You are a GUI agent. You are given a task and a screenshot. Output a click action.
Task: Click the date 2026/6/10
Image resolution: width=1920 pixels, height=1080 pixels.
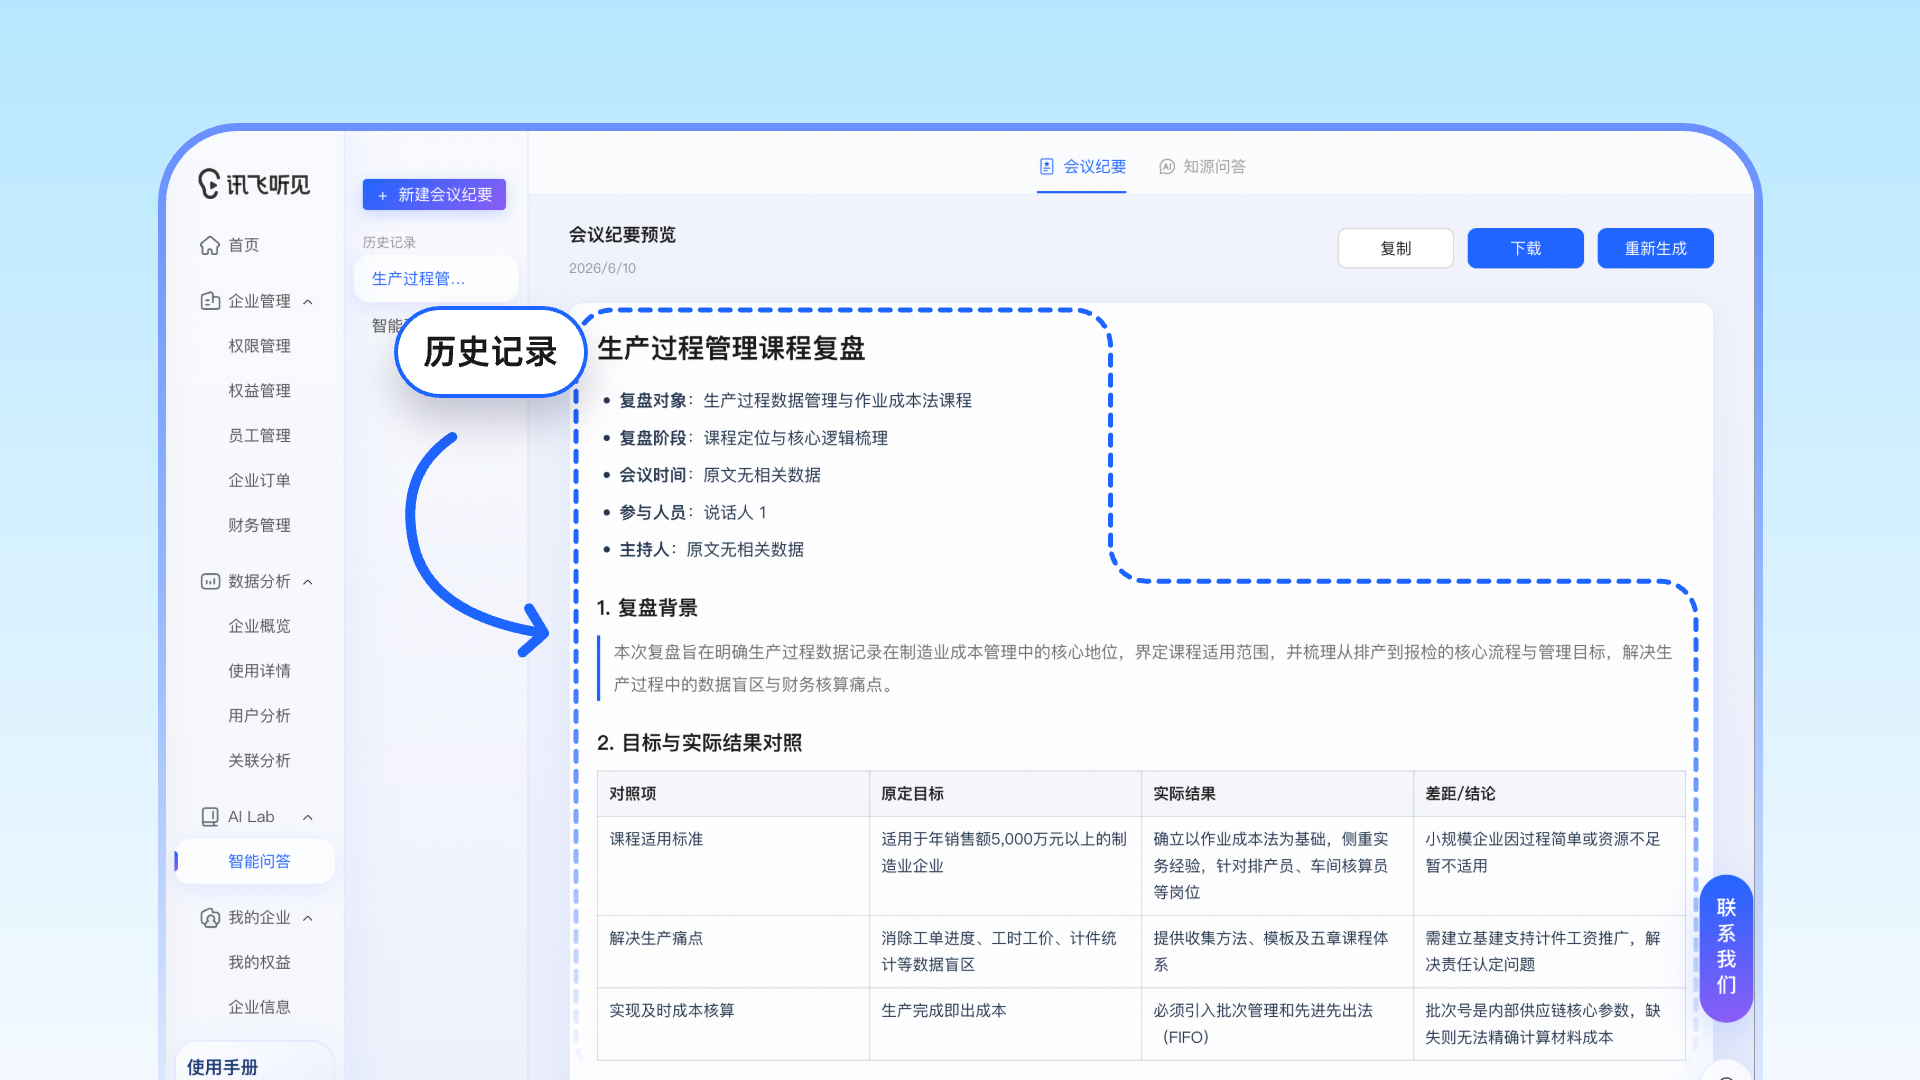pyautogui.click(x=602, y=268)
